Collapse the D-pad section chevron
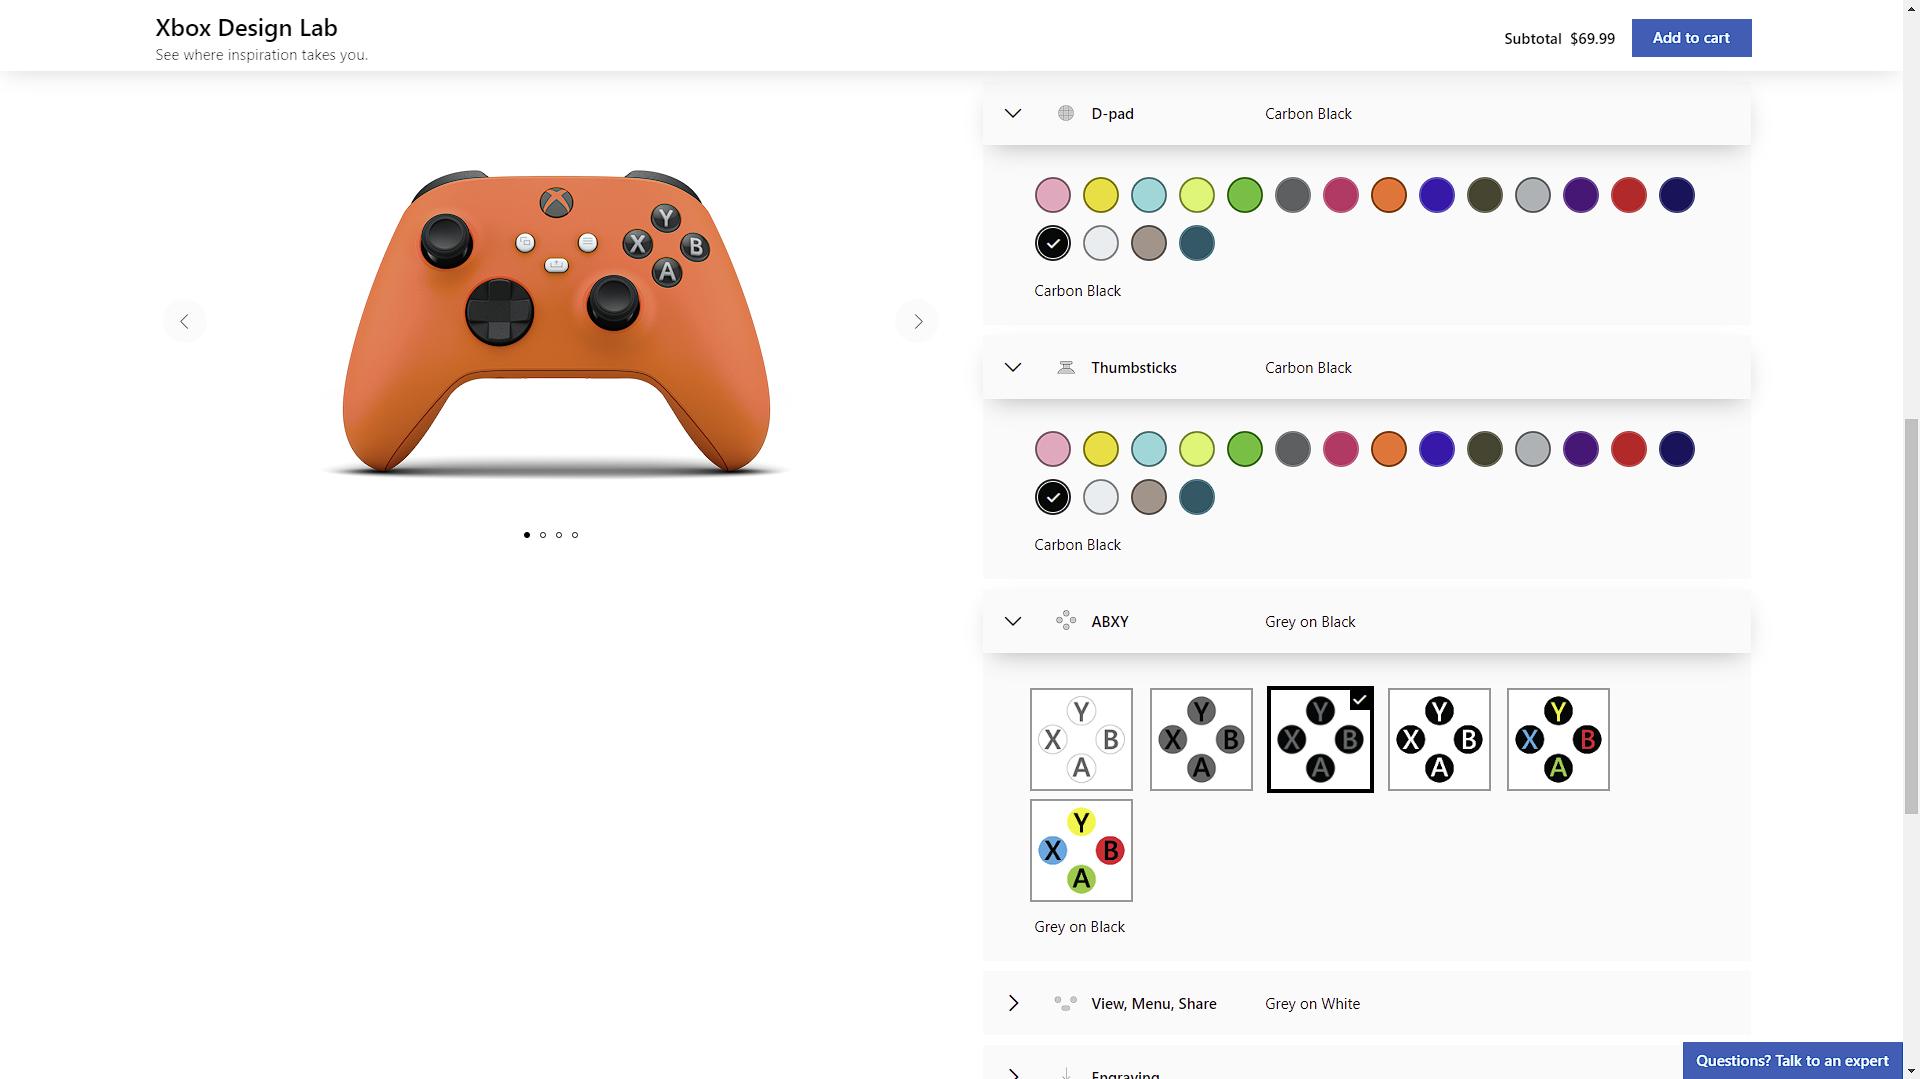 tap(1013, 113)
